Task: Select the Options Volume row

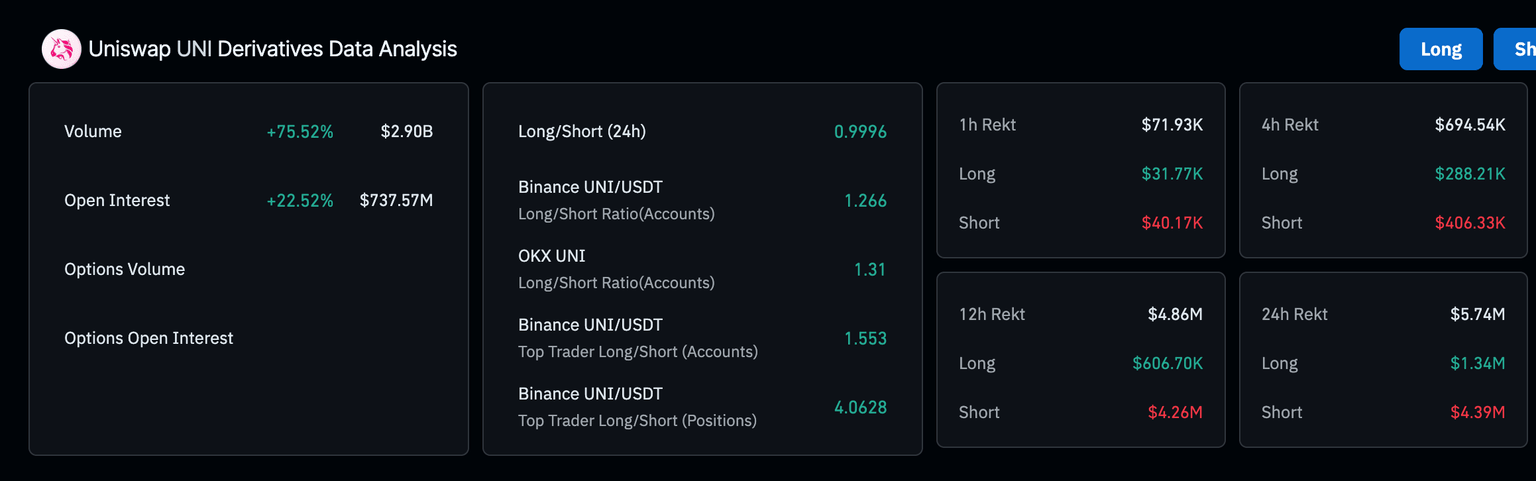Action: 125,270
